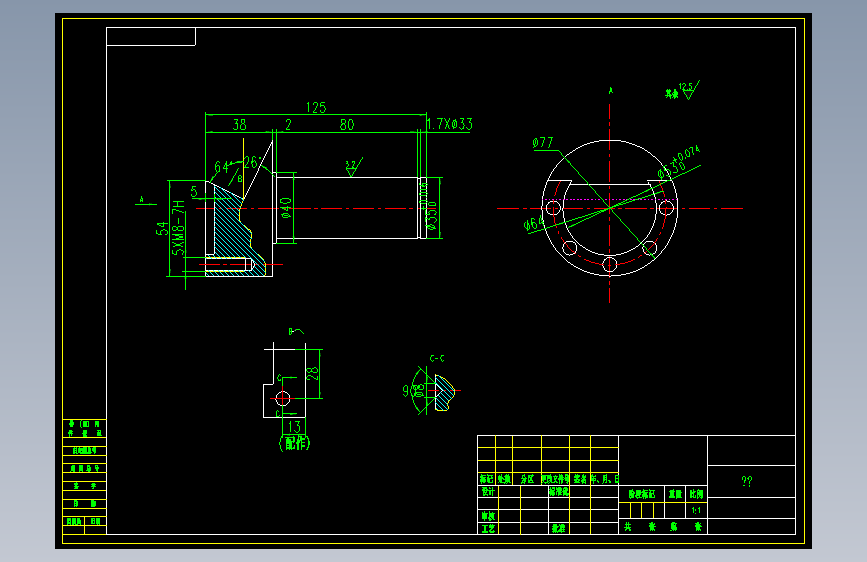Click the (配作) note under view B
Screen dimensions: 867x562
point(295,443)
